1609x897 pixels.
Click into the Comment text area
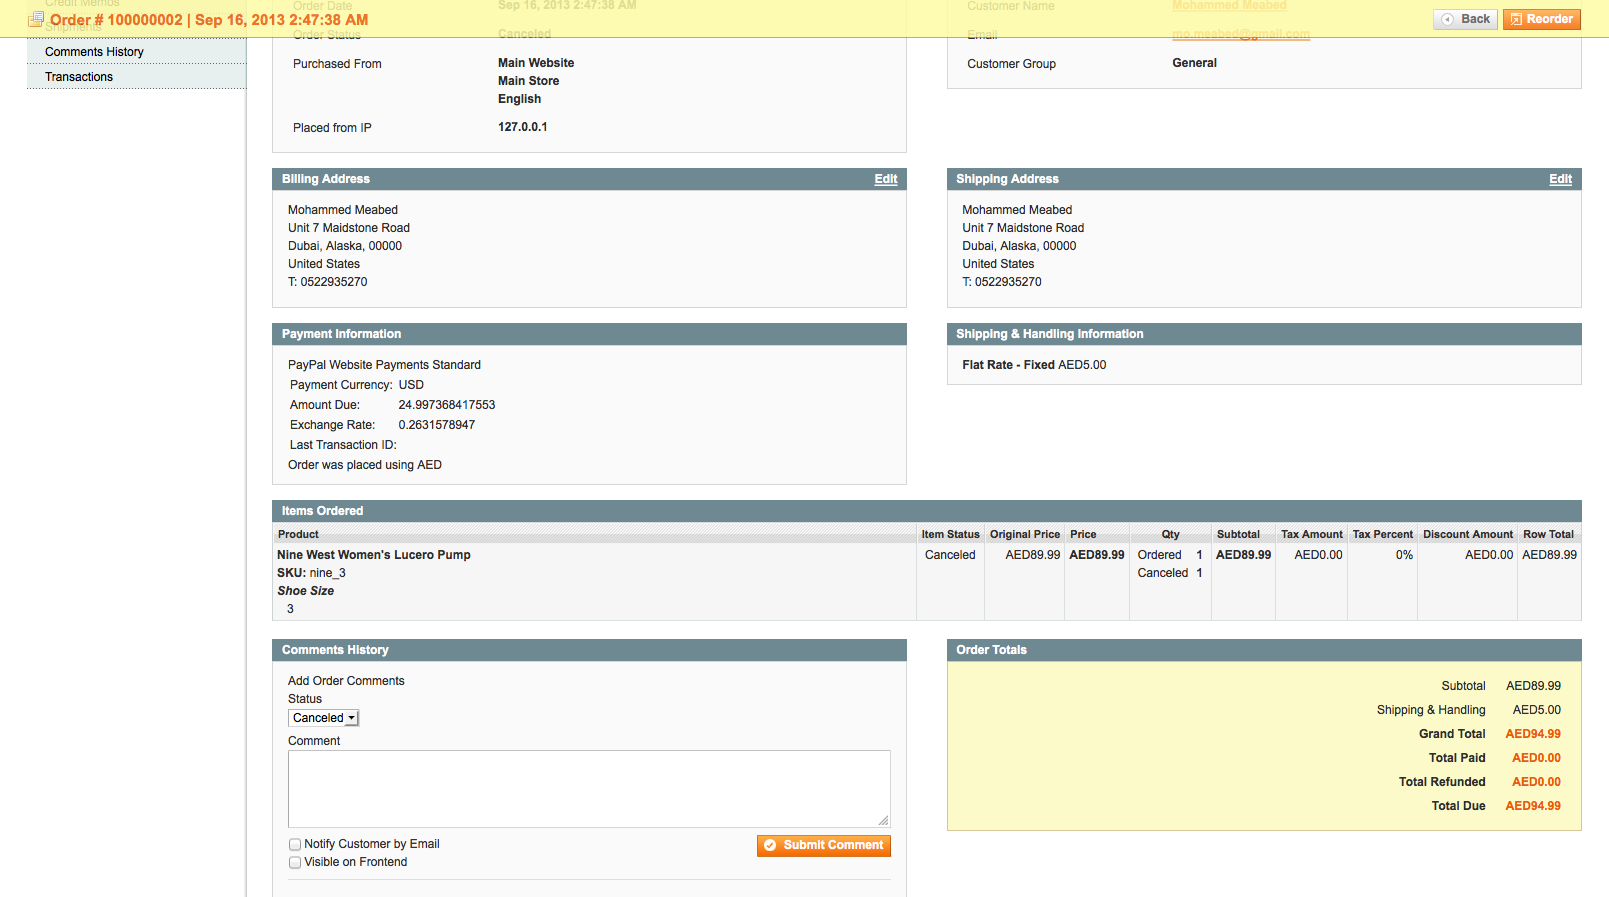(x=589, y=789)
